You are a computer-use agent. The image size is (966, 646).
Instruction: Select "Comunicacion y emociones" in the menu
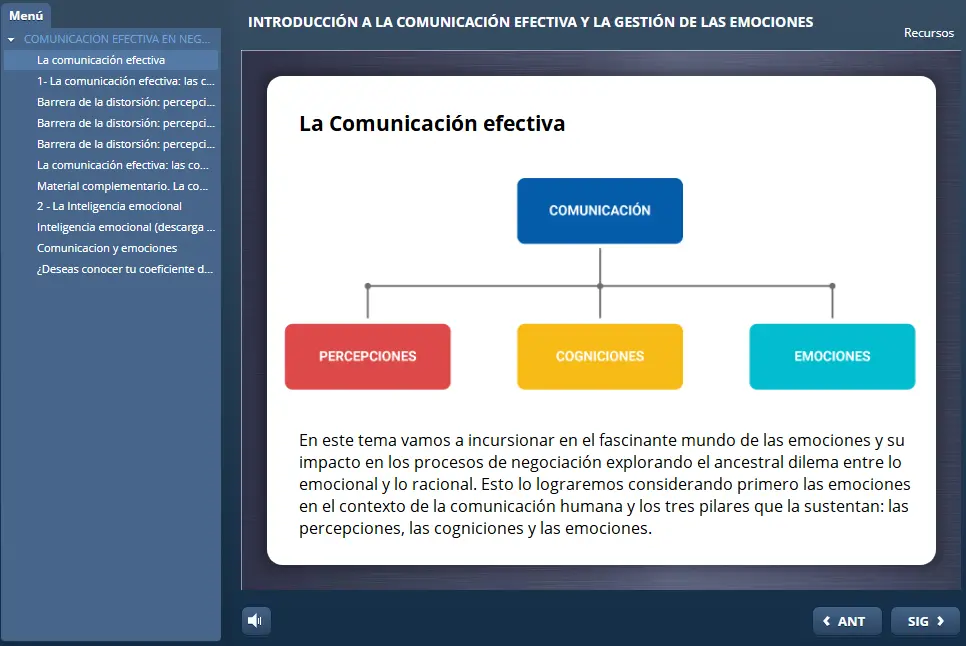(106, 247)
